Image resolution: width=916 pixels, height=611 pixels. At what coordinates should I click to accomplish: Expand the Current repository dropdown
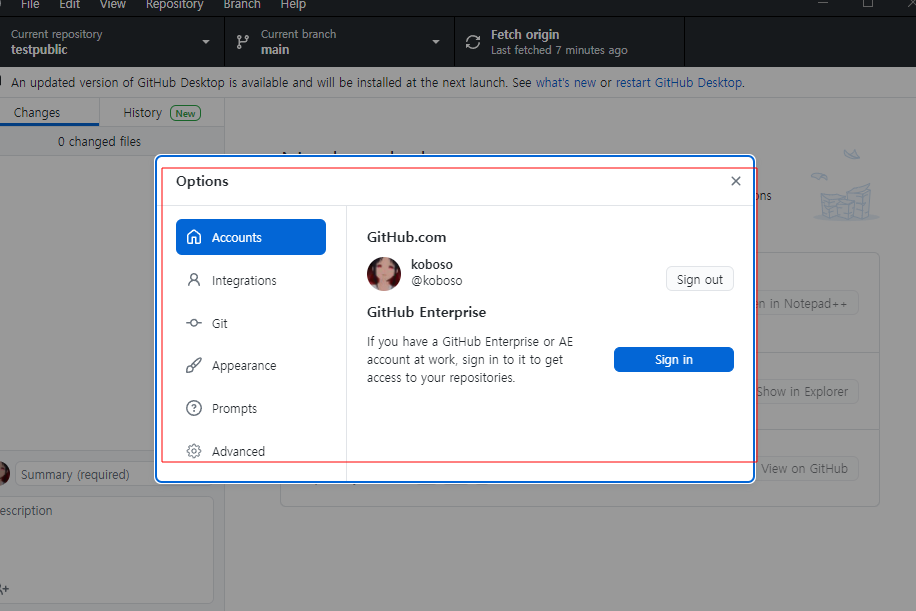(110, 41)
